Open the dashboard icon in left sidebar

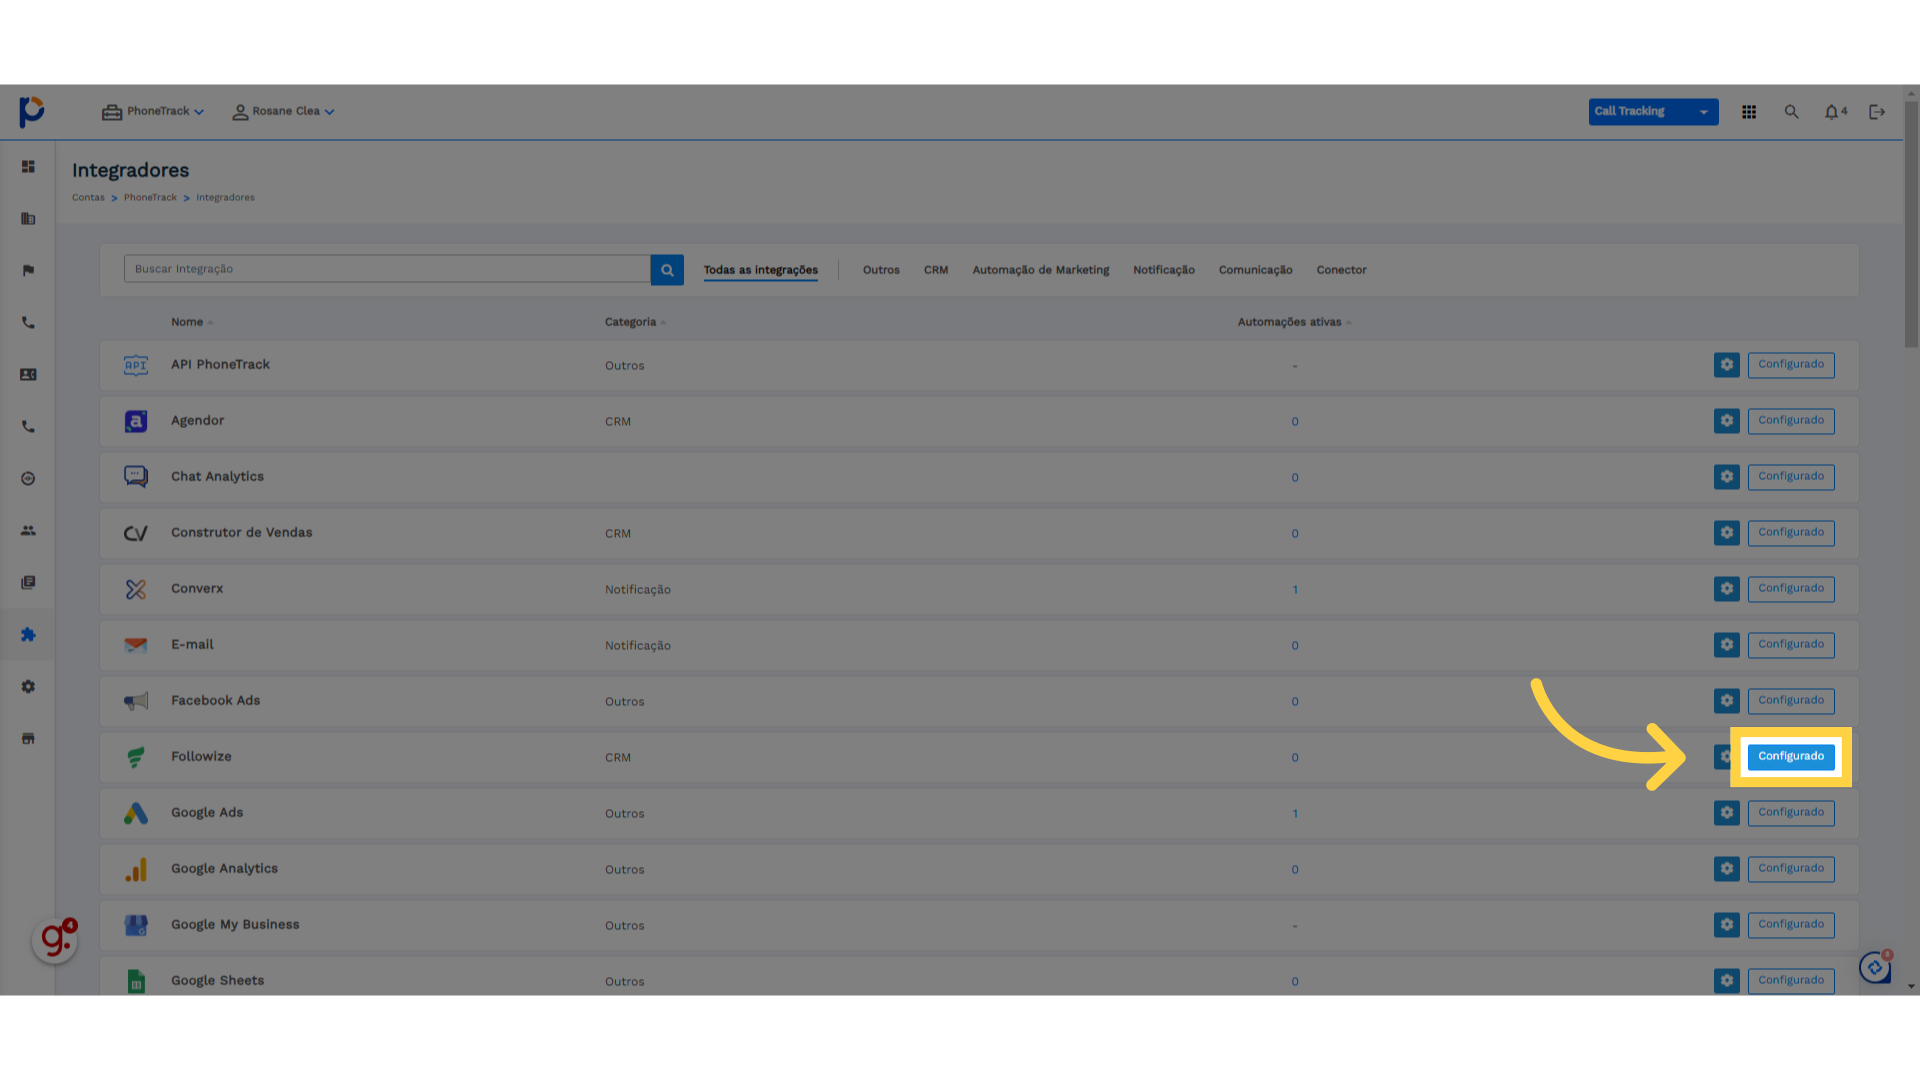pos(28,167)
